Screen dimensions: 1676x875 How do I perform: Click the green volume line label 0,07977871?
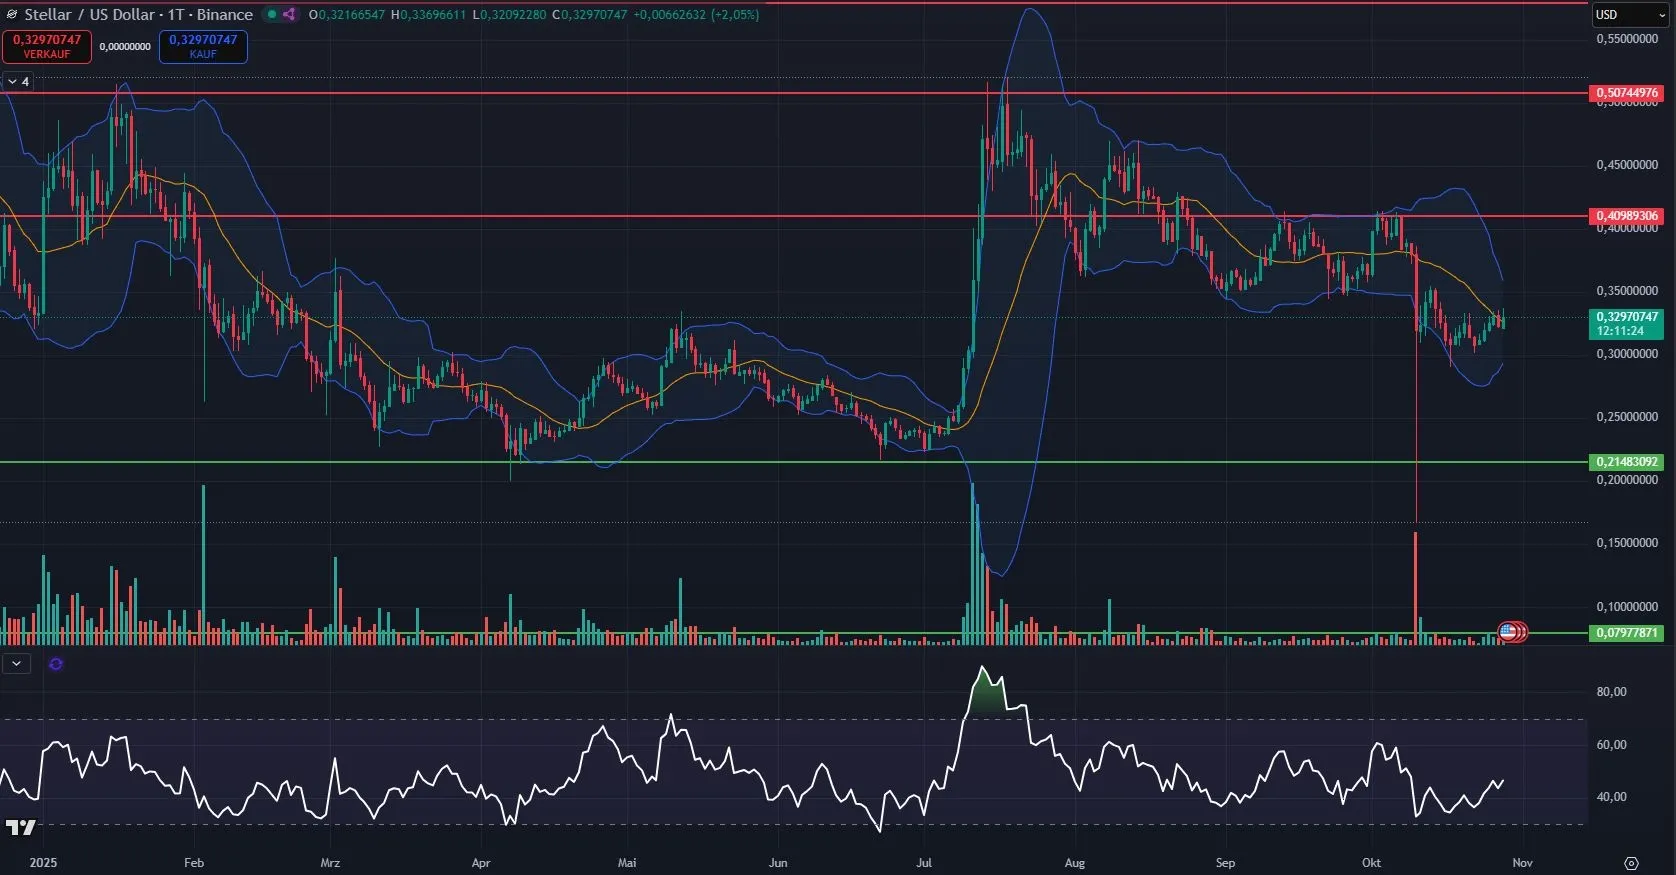coord(1627,633)
